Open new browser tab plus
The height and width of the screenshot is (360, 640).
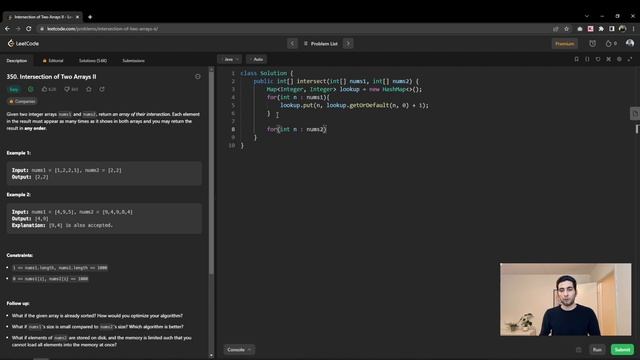pyautogui.click(x=90, y=17)
